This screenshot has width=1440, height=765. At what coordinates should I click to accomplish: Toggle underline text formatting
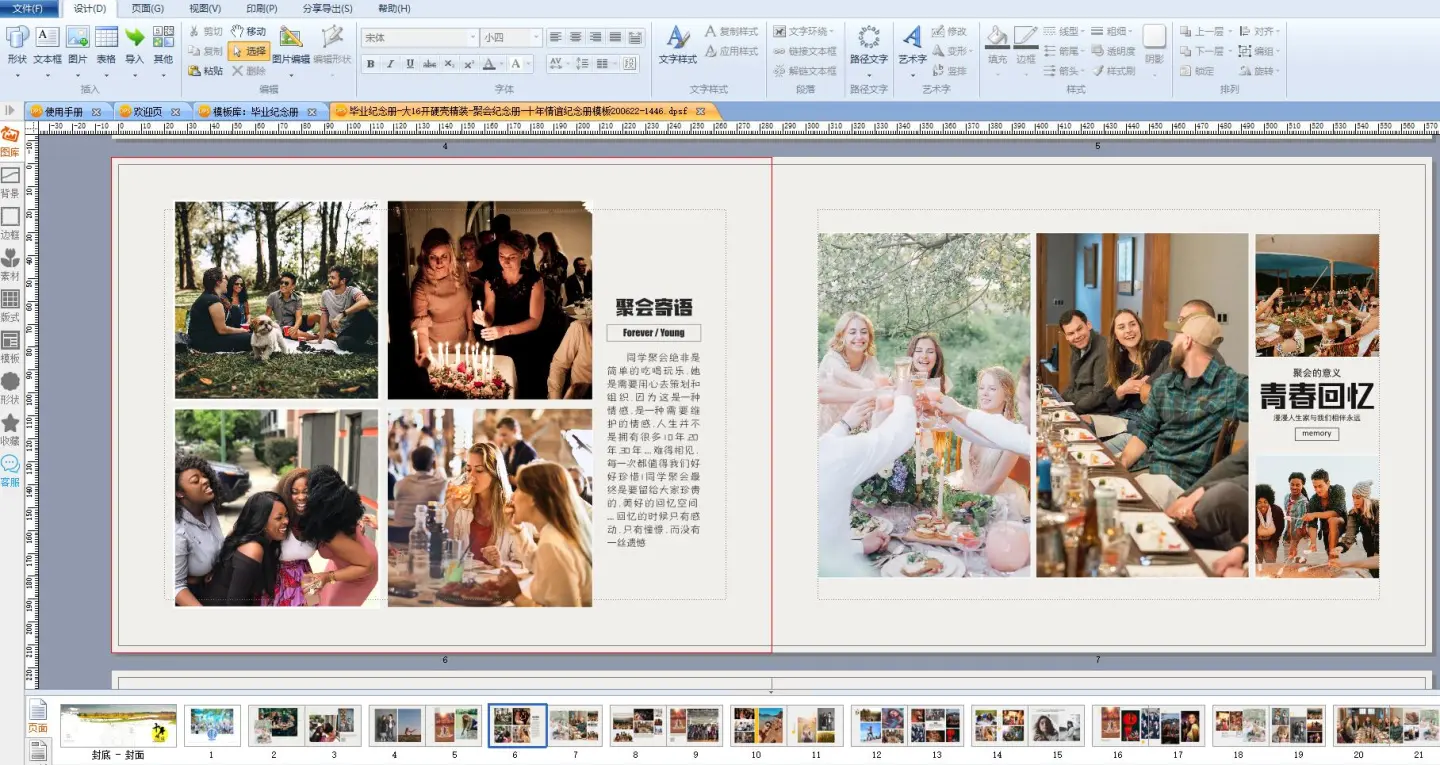tap(410, 64)
